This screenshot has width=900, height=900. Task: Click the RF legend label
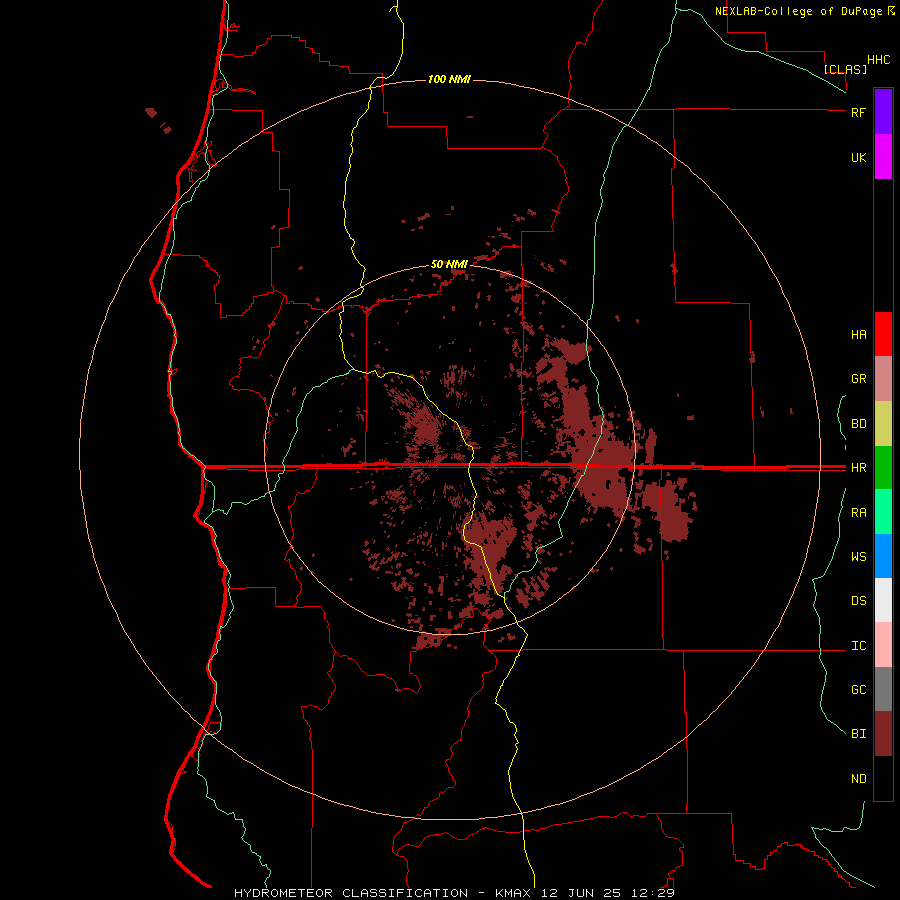pyautogui.click(x=858, y=112)
